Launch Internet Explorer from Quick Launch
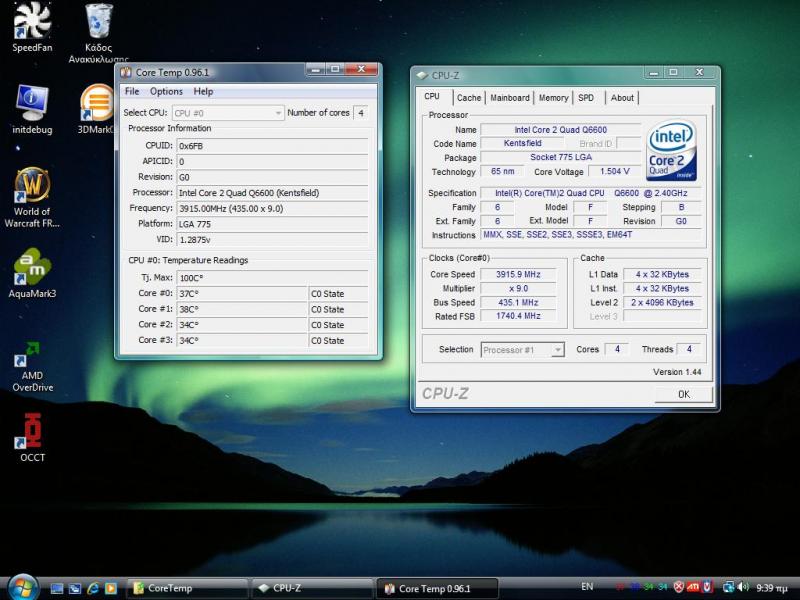Viewport: 800px width, 600px height. click(x=93, y=588)
